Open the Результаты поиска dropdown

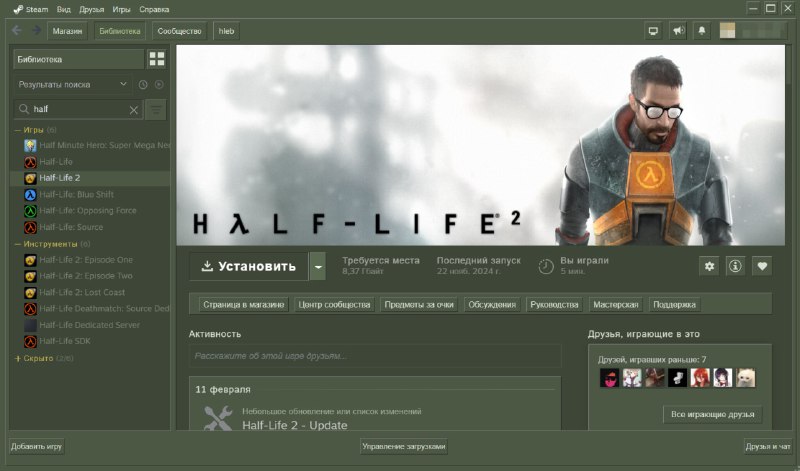click(x=72, y=85)
